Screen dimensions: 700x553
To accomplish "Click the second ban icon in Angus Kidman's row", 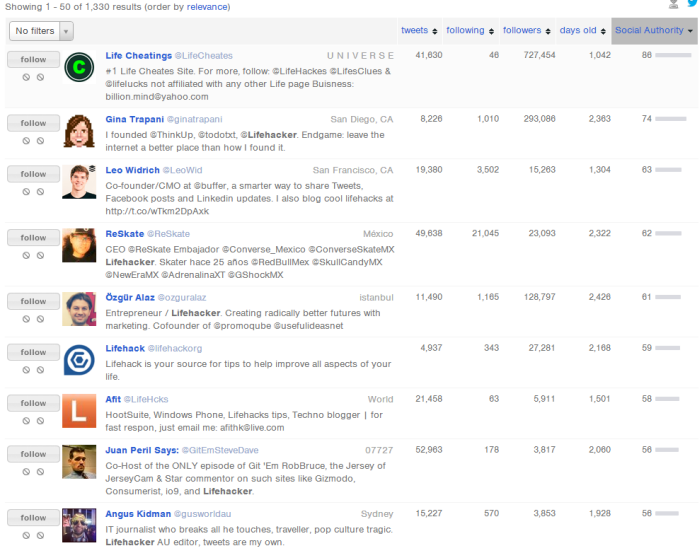I will coord(40,535).
